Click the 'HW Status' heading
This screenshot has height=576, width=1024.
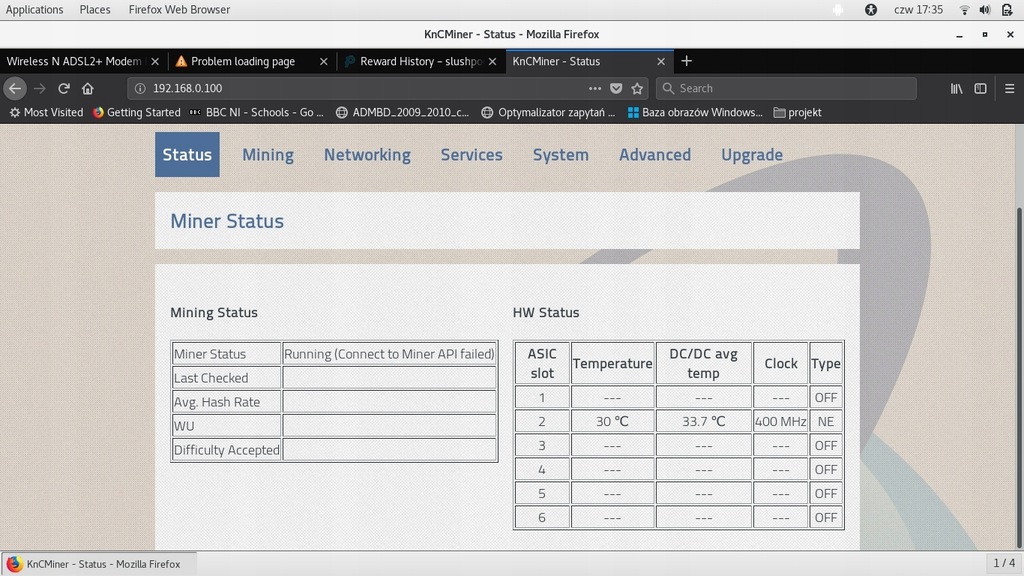pyautogui.click(x=546, y=312)
